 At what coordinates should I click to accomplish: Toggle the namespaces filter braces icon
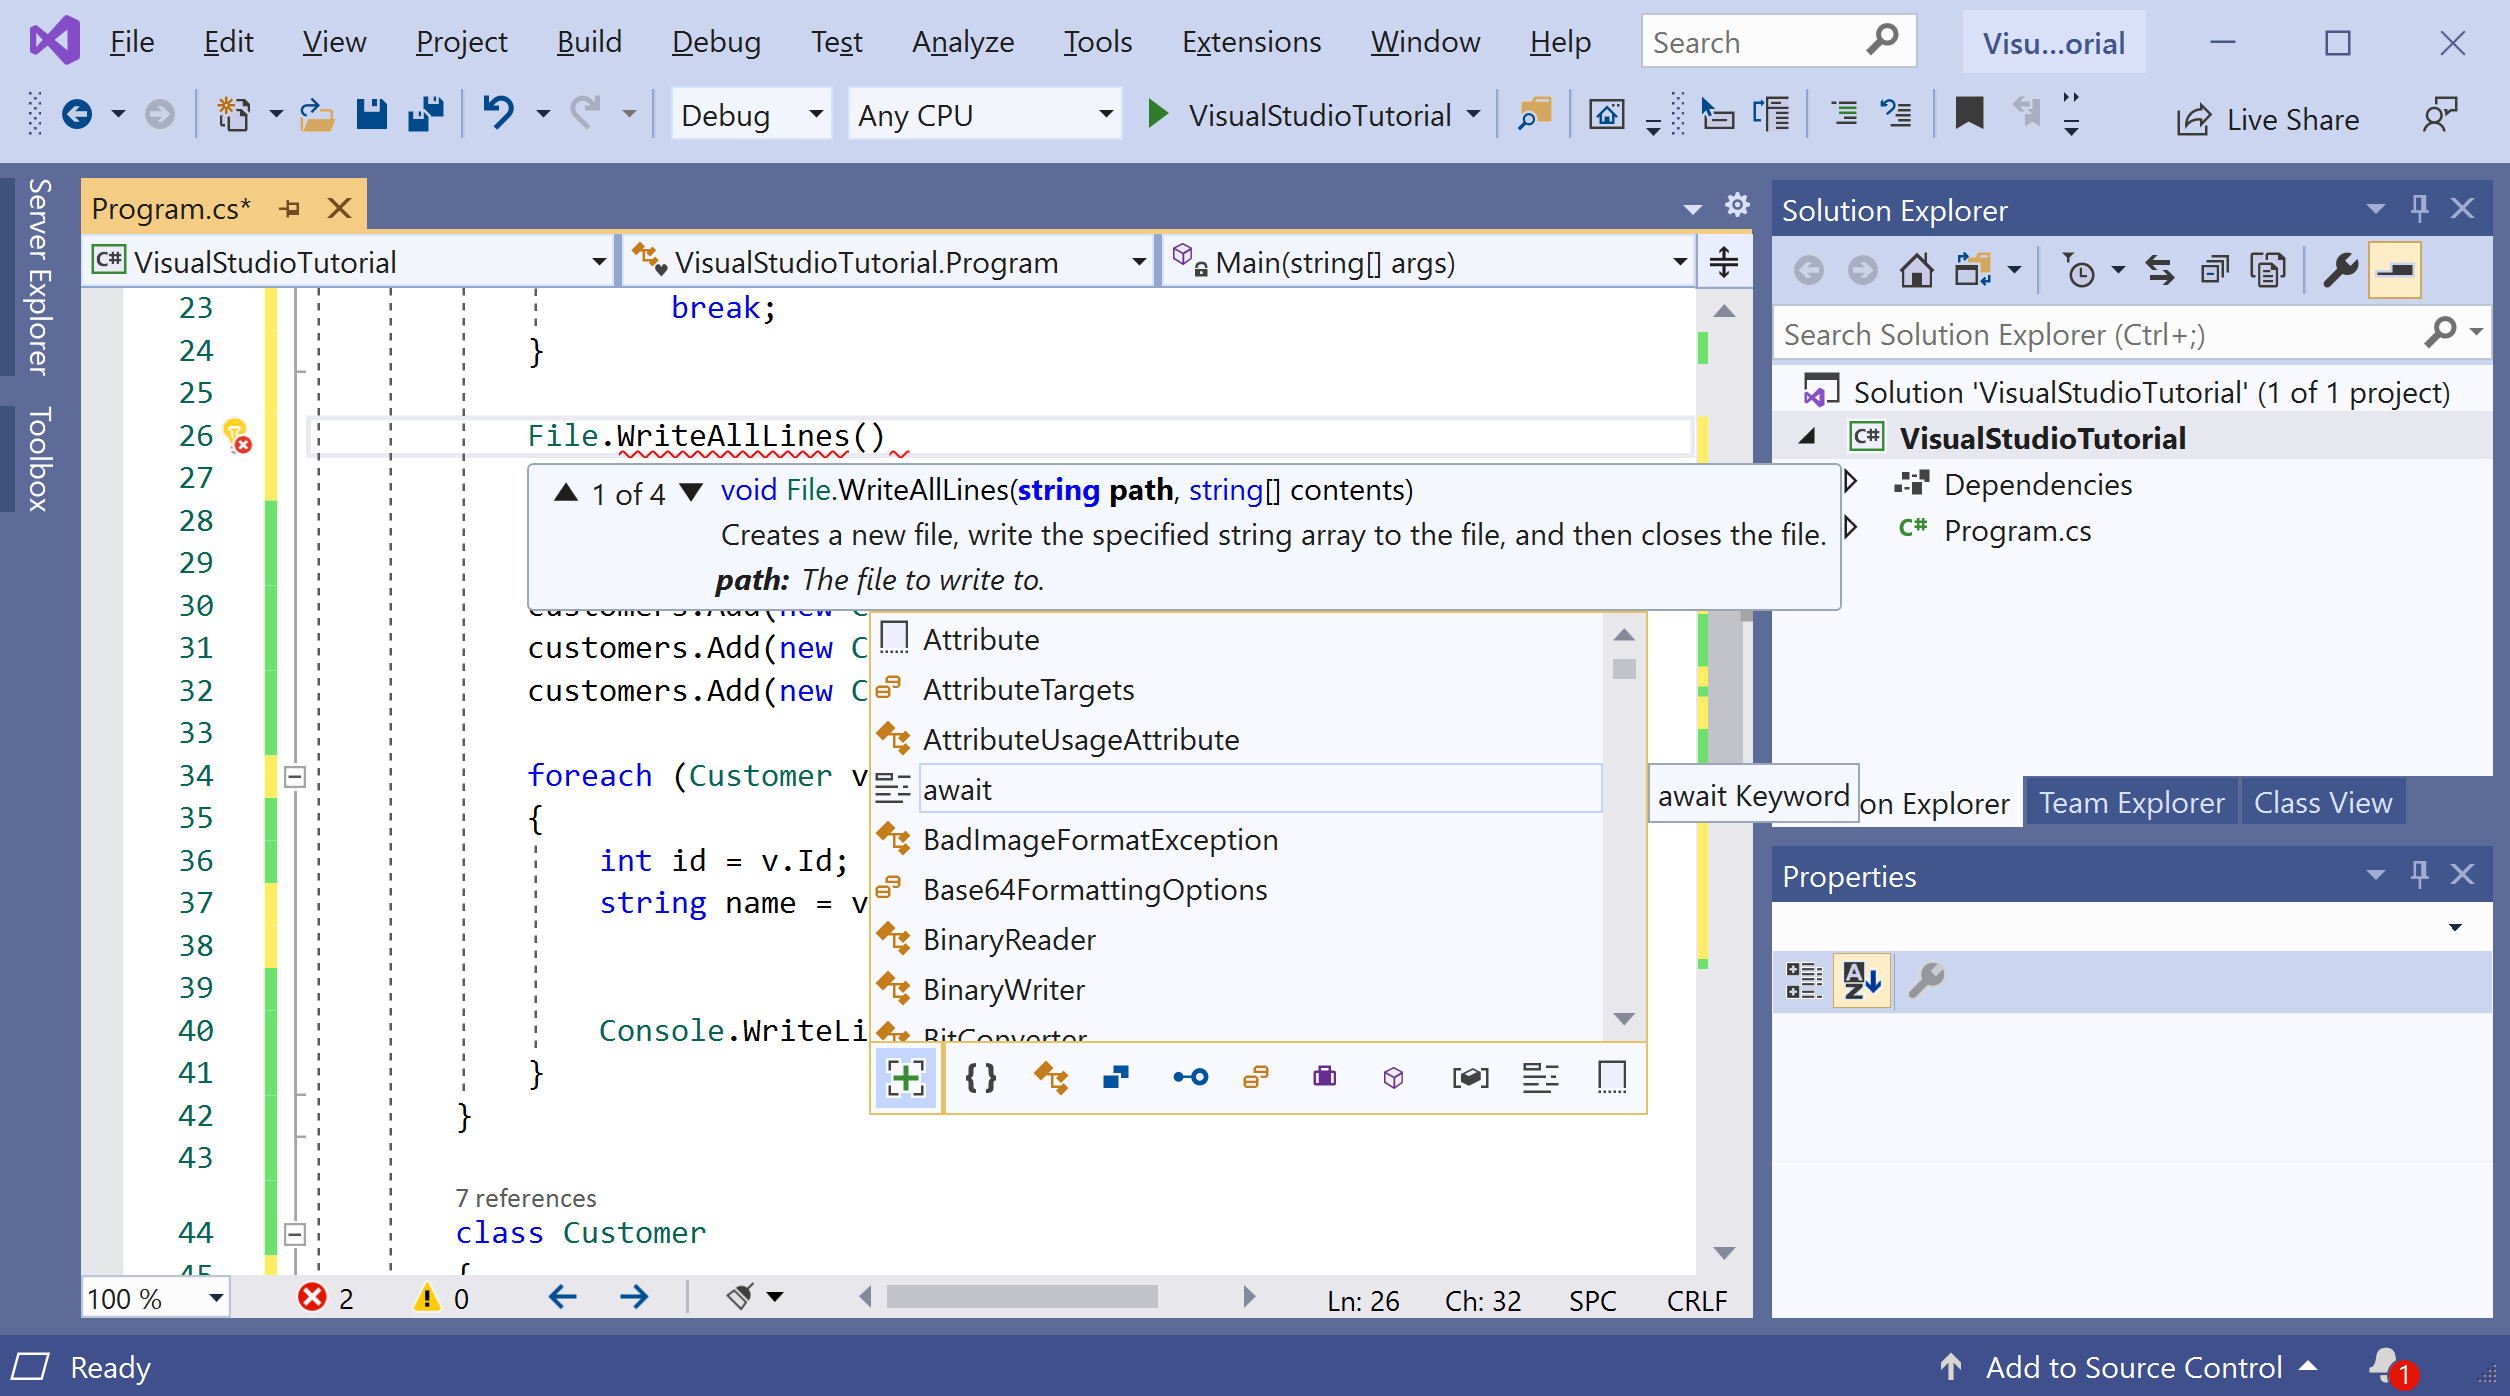980,1078
